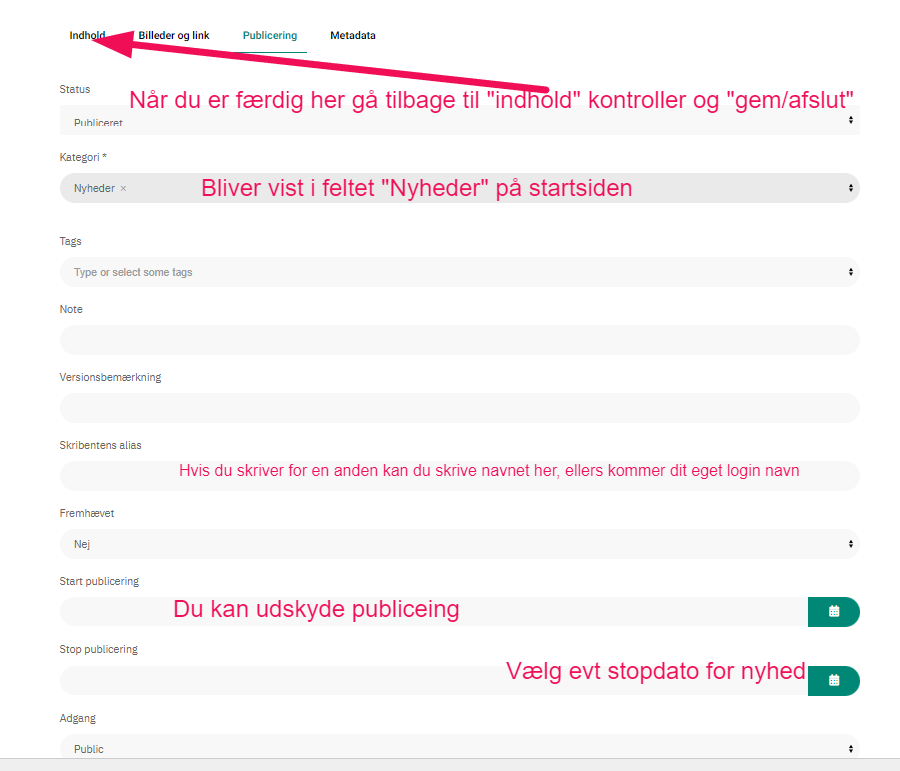Click the Adgang field label

(x=77, y=718)
